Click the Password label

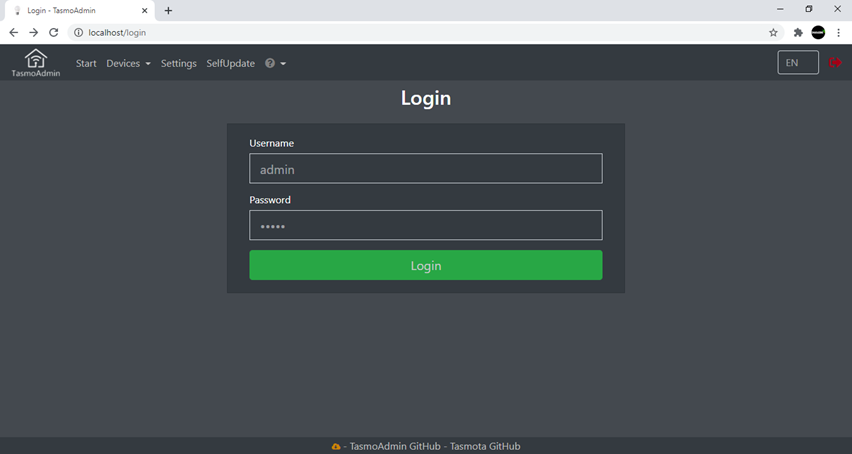(270, 200)
